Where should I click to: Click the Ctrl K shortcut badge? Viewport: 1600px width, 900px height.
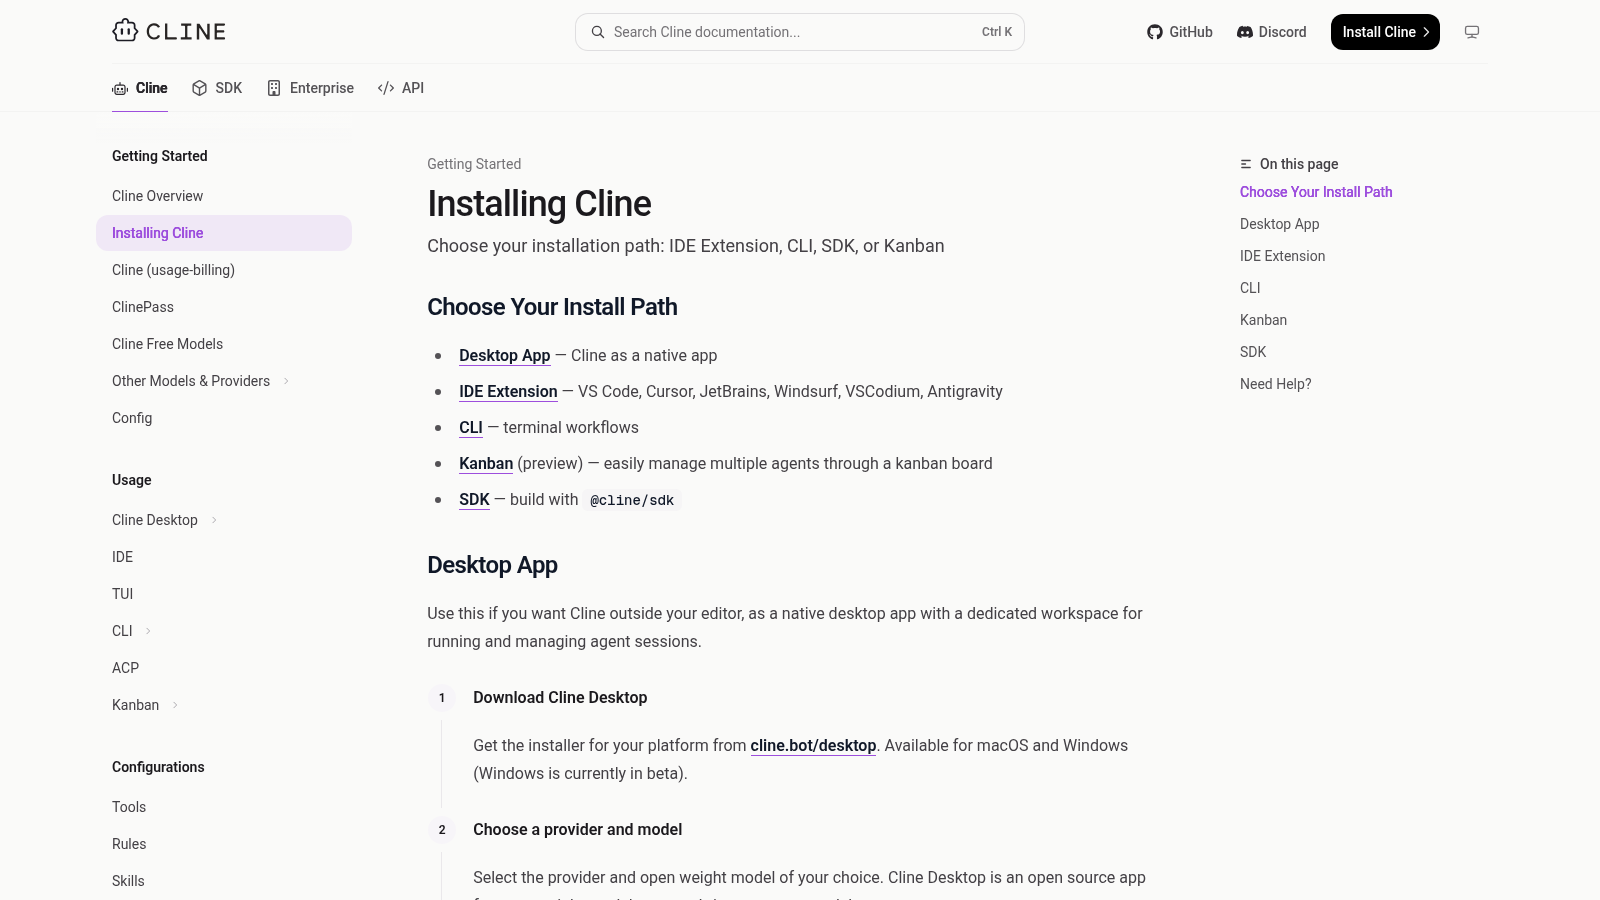[997, 32]
